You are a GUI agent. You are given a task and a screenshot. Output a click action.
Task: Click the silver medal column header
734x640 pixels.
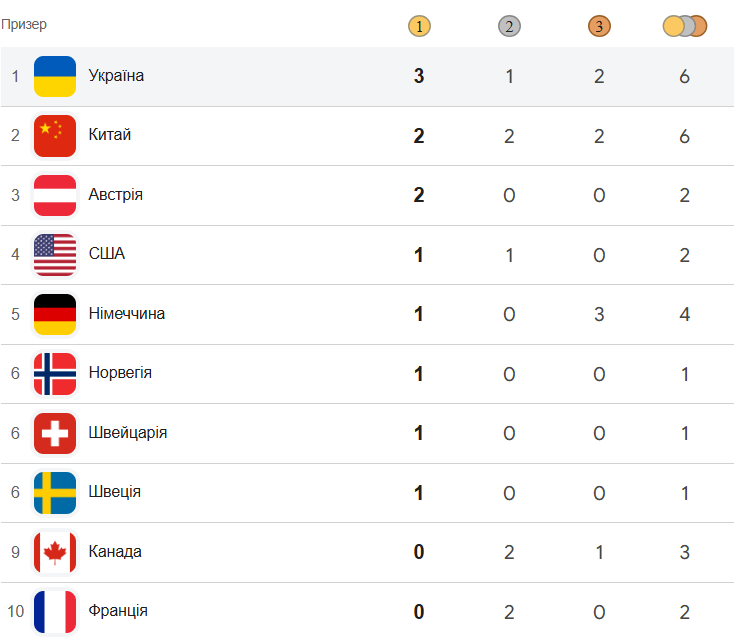[x=509, y=26]
